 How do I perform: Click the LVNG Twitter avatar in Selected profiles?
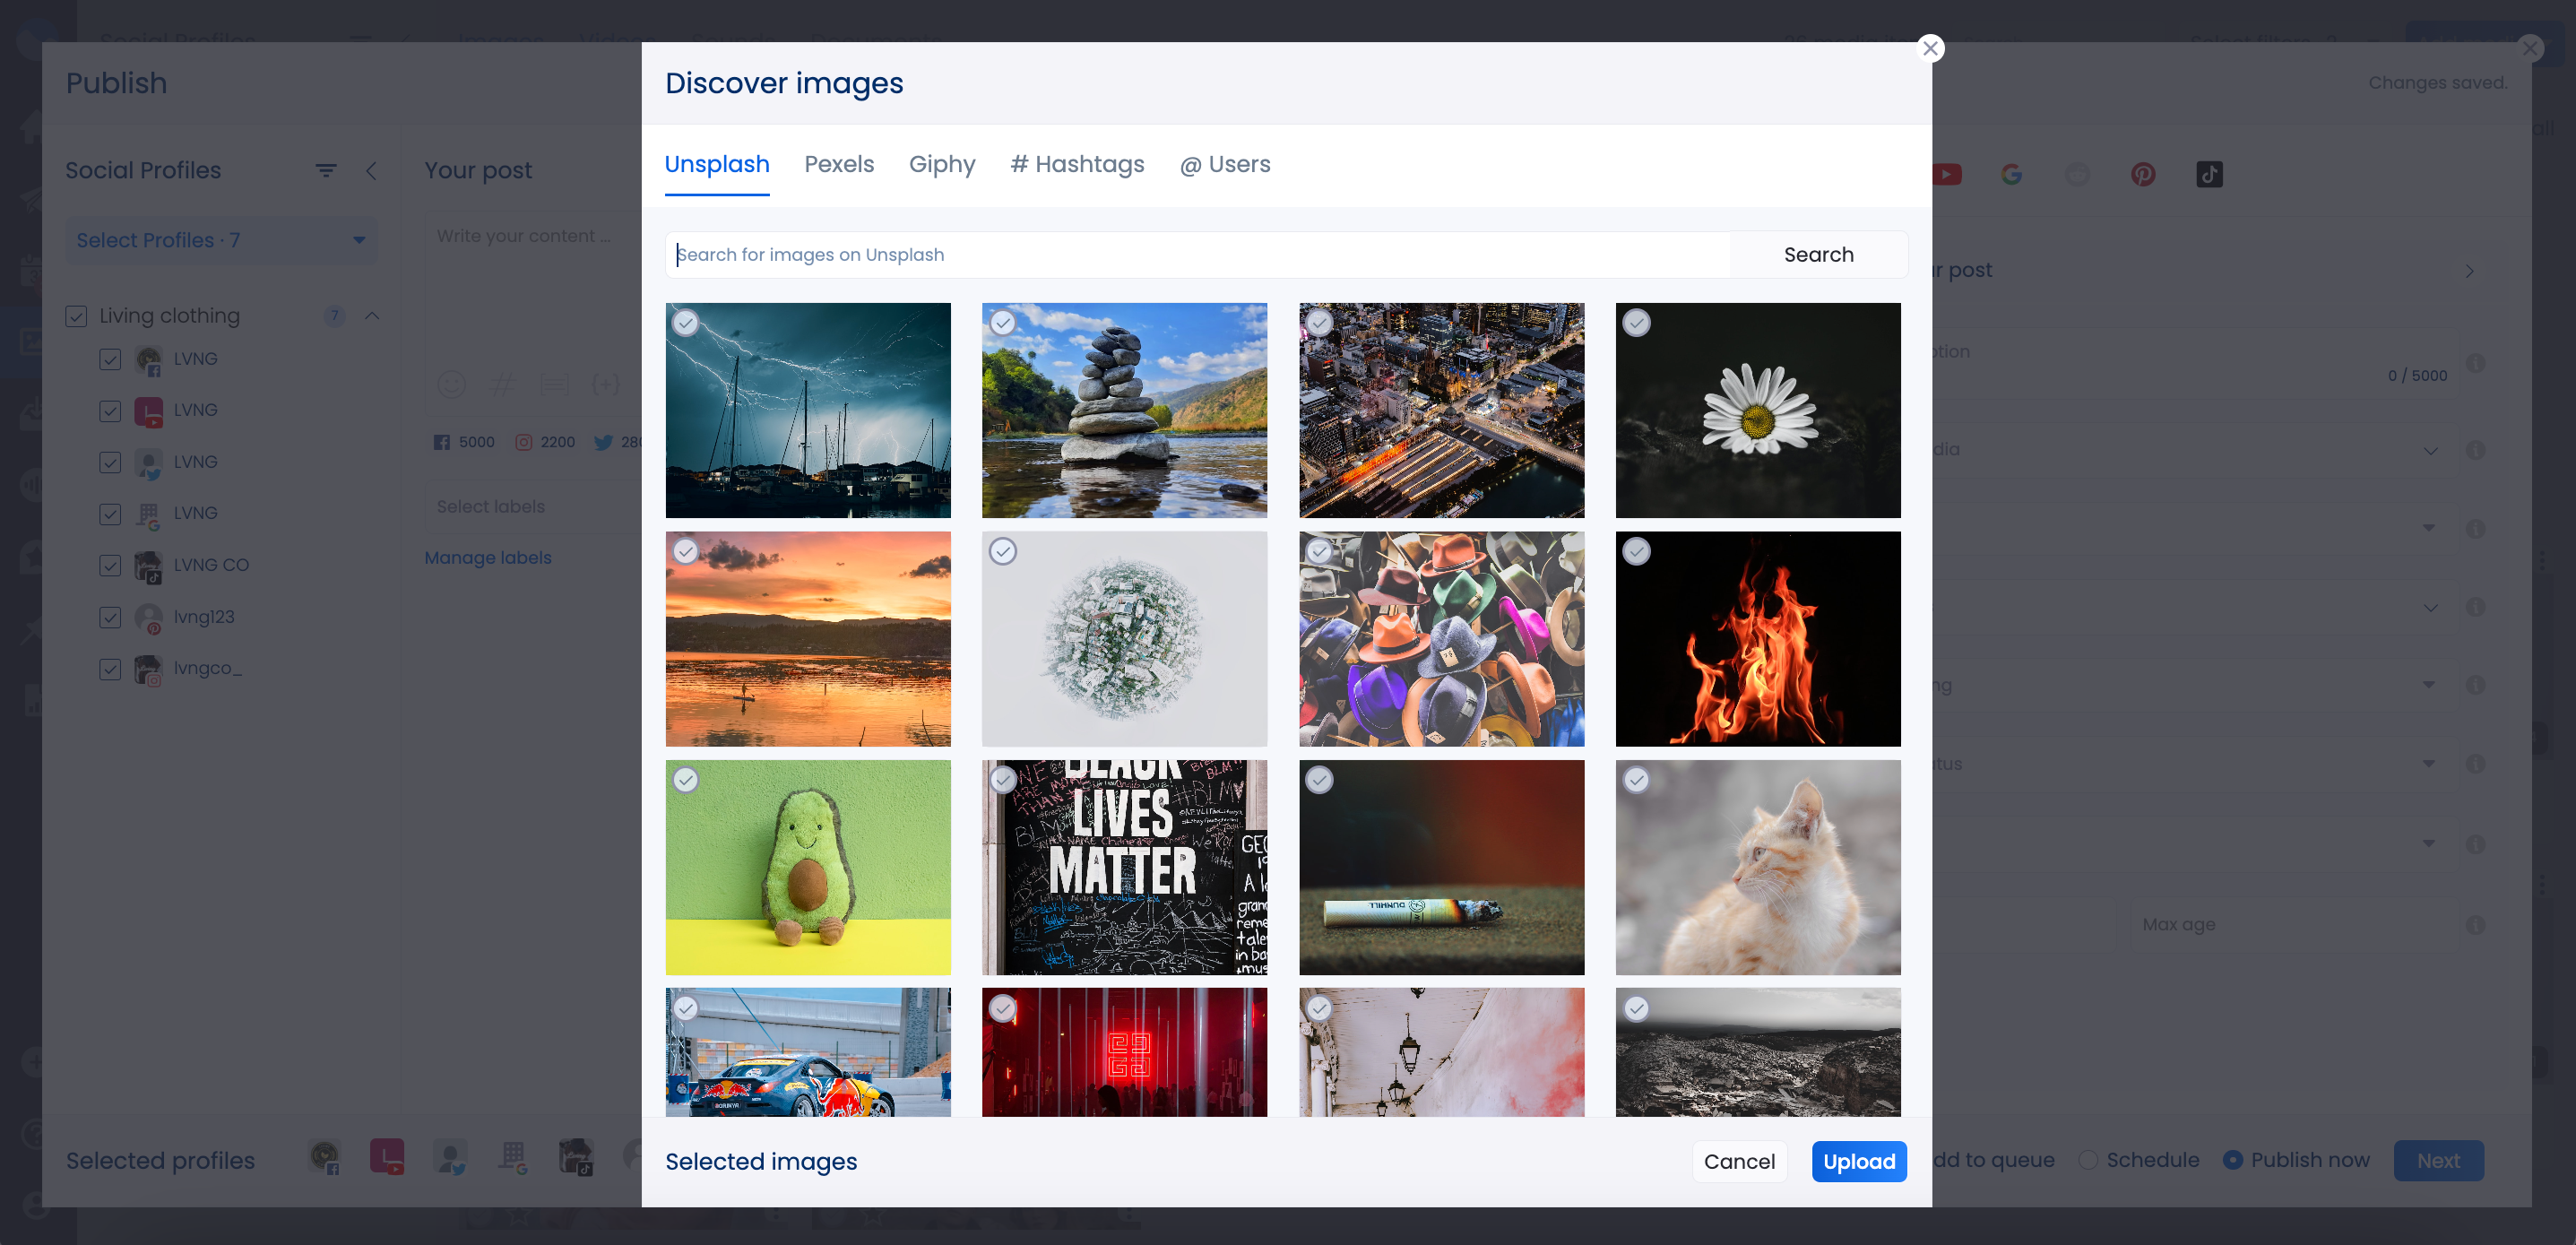[x=450, y=1157]
